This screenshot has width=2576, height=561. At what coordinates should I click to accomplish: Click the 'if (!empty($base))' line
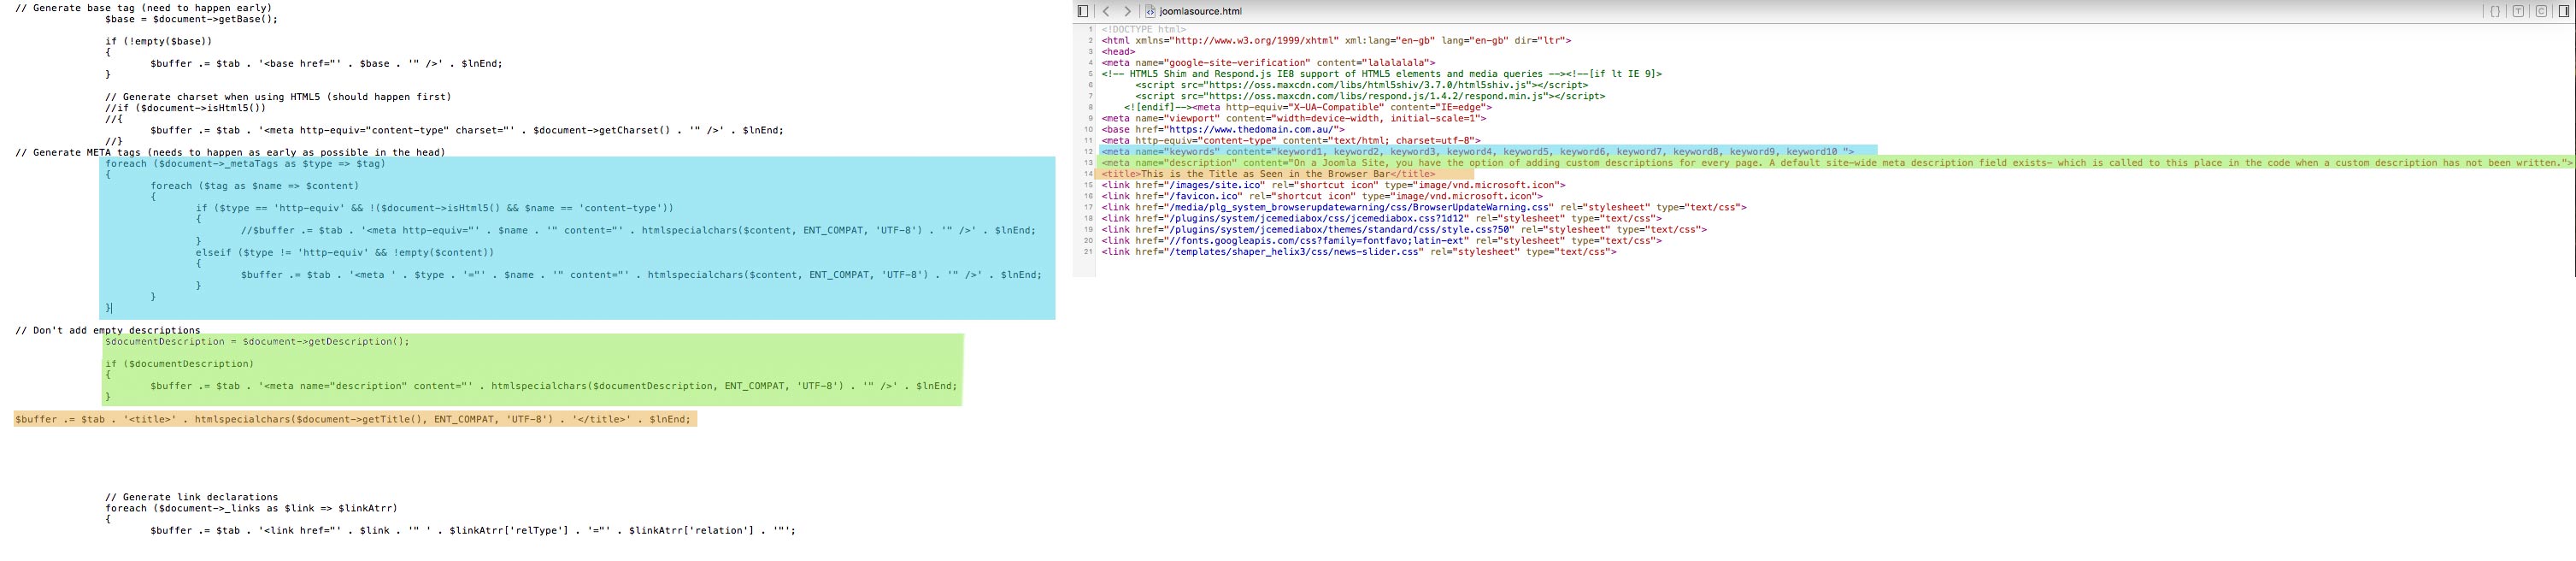159,41
